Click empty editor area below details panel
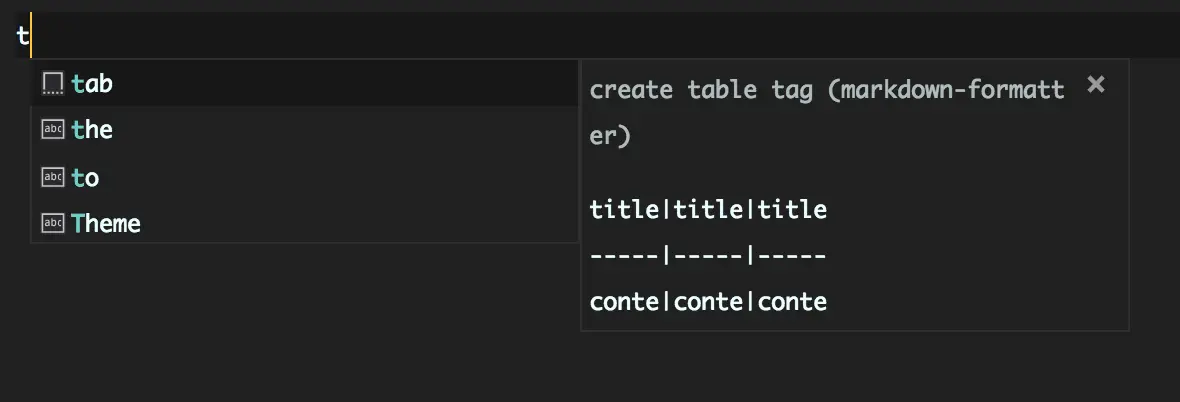1180x402 pixels. coord(850,368)
